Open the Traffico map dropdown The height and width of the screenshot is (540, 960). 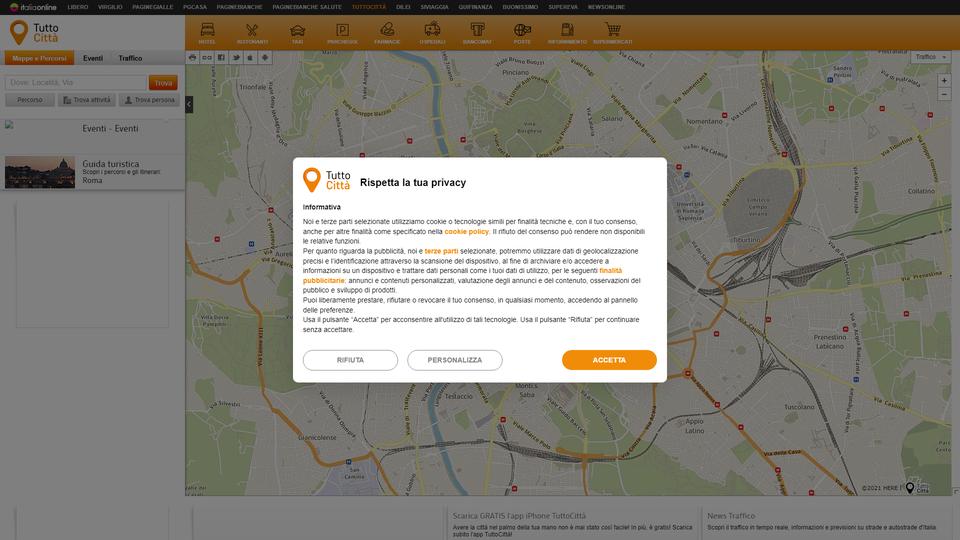coord(931,57)
